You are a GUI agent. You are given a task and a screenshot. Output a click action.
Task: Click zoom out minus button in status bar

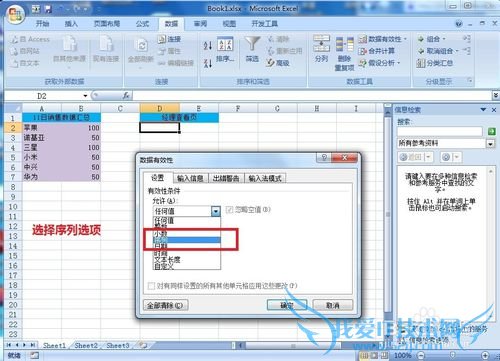point(421,356)
